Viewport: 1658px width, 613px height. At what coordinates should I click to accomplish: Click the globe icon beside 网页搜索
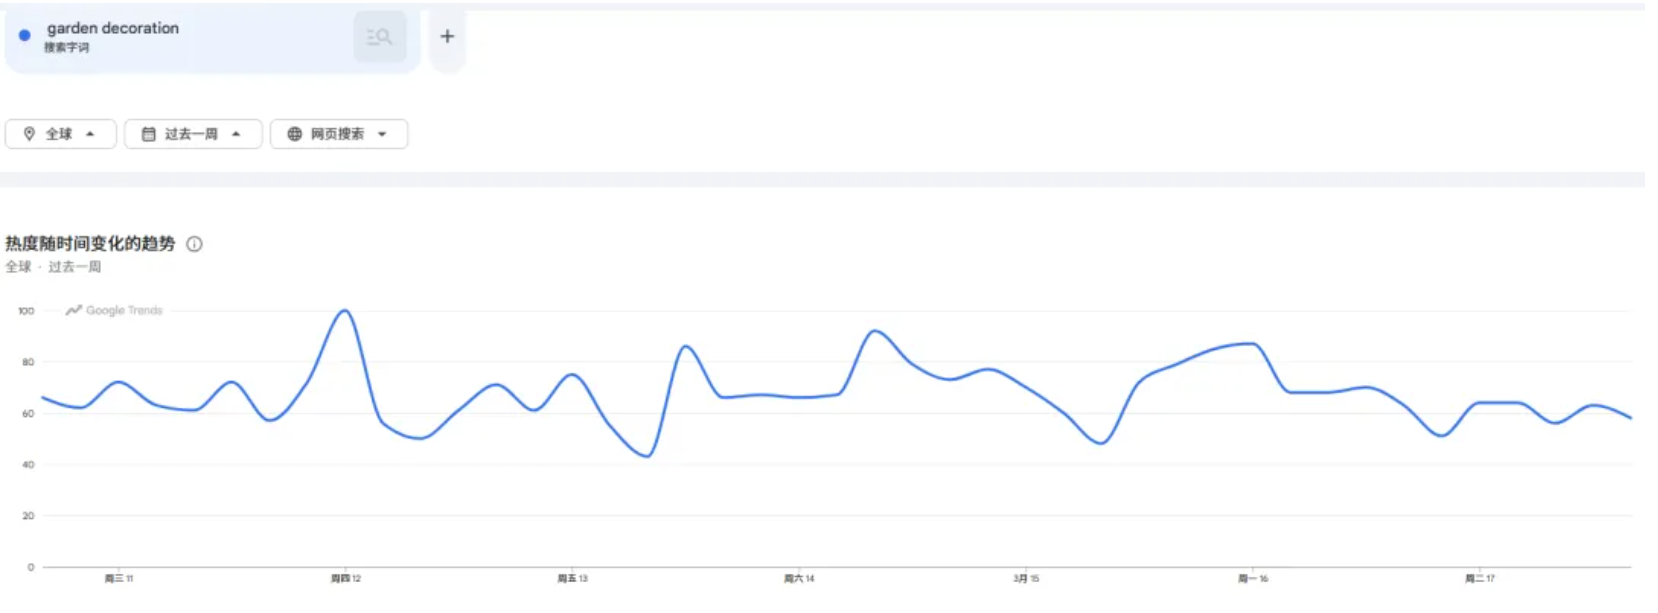(x=294, y=134)
